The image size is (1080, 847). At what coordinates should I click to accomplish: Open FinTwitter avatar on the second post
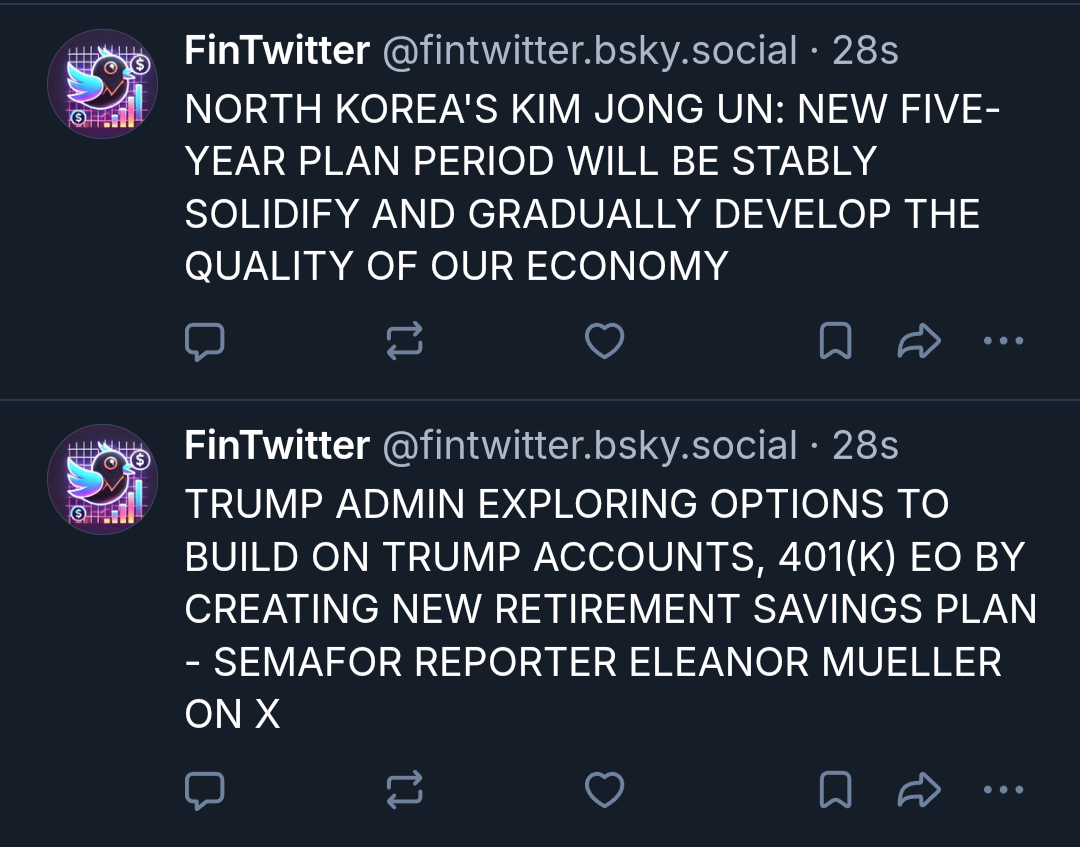click(x=103, y=479)
